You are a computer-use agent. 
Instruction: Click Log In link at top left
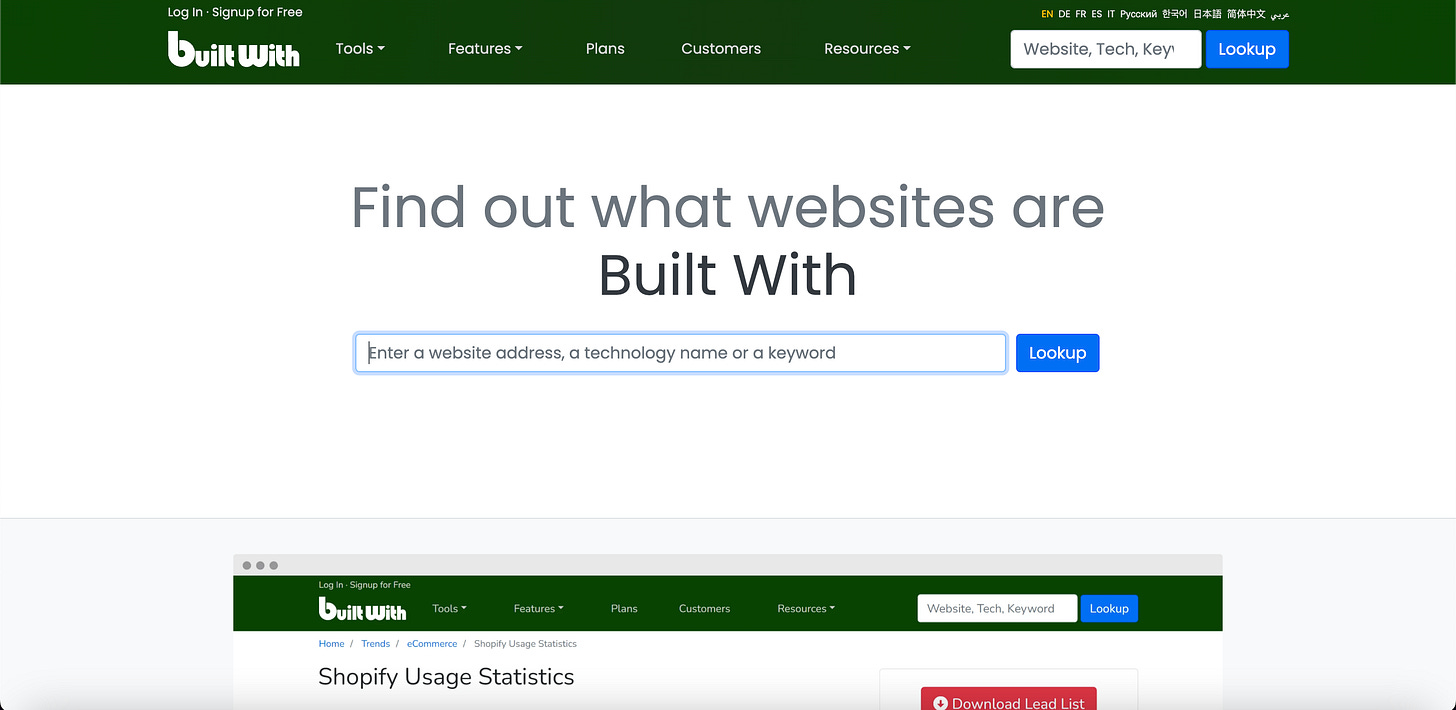[185, 12]
